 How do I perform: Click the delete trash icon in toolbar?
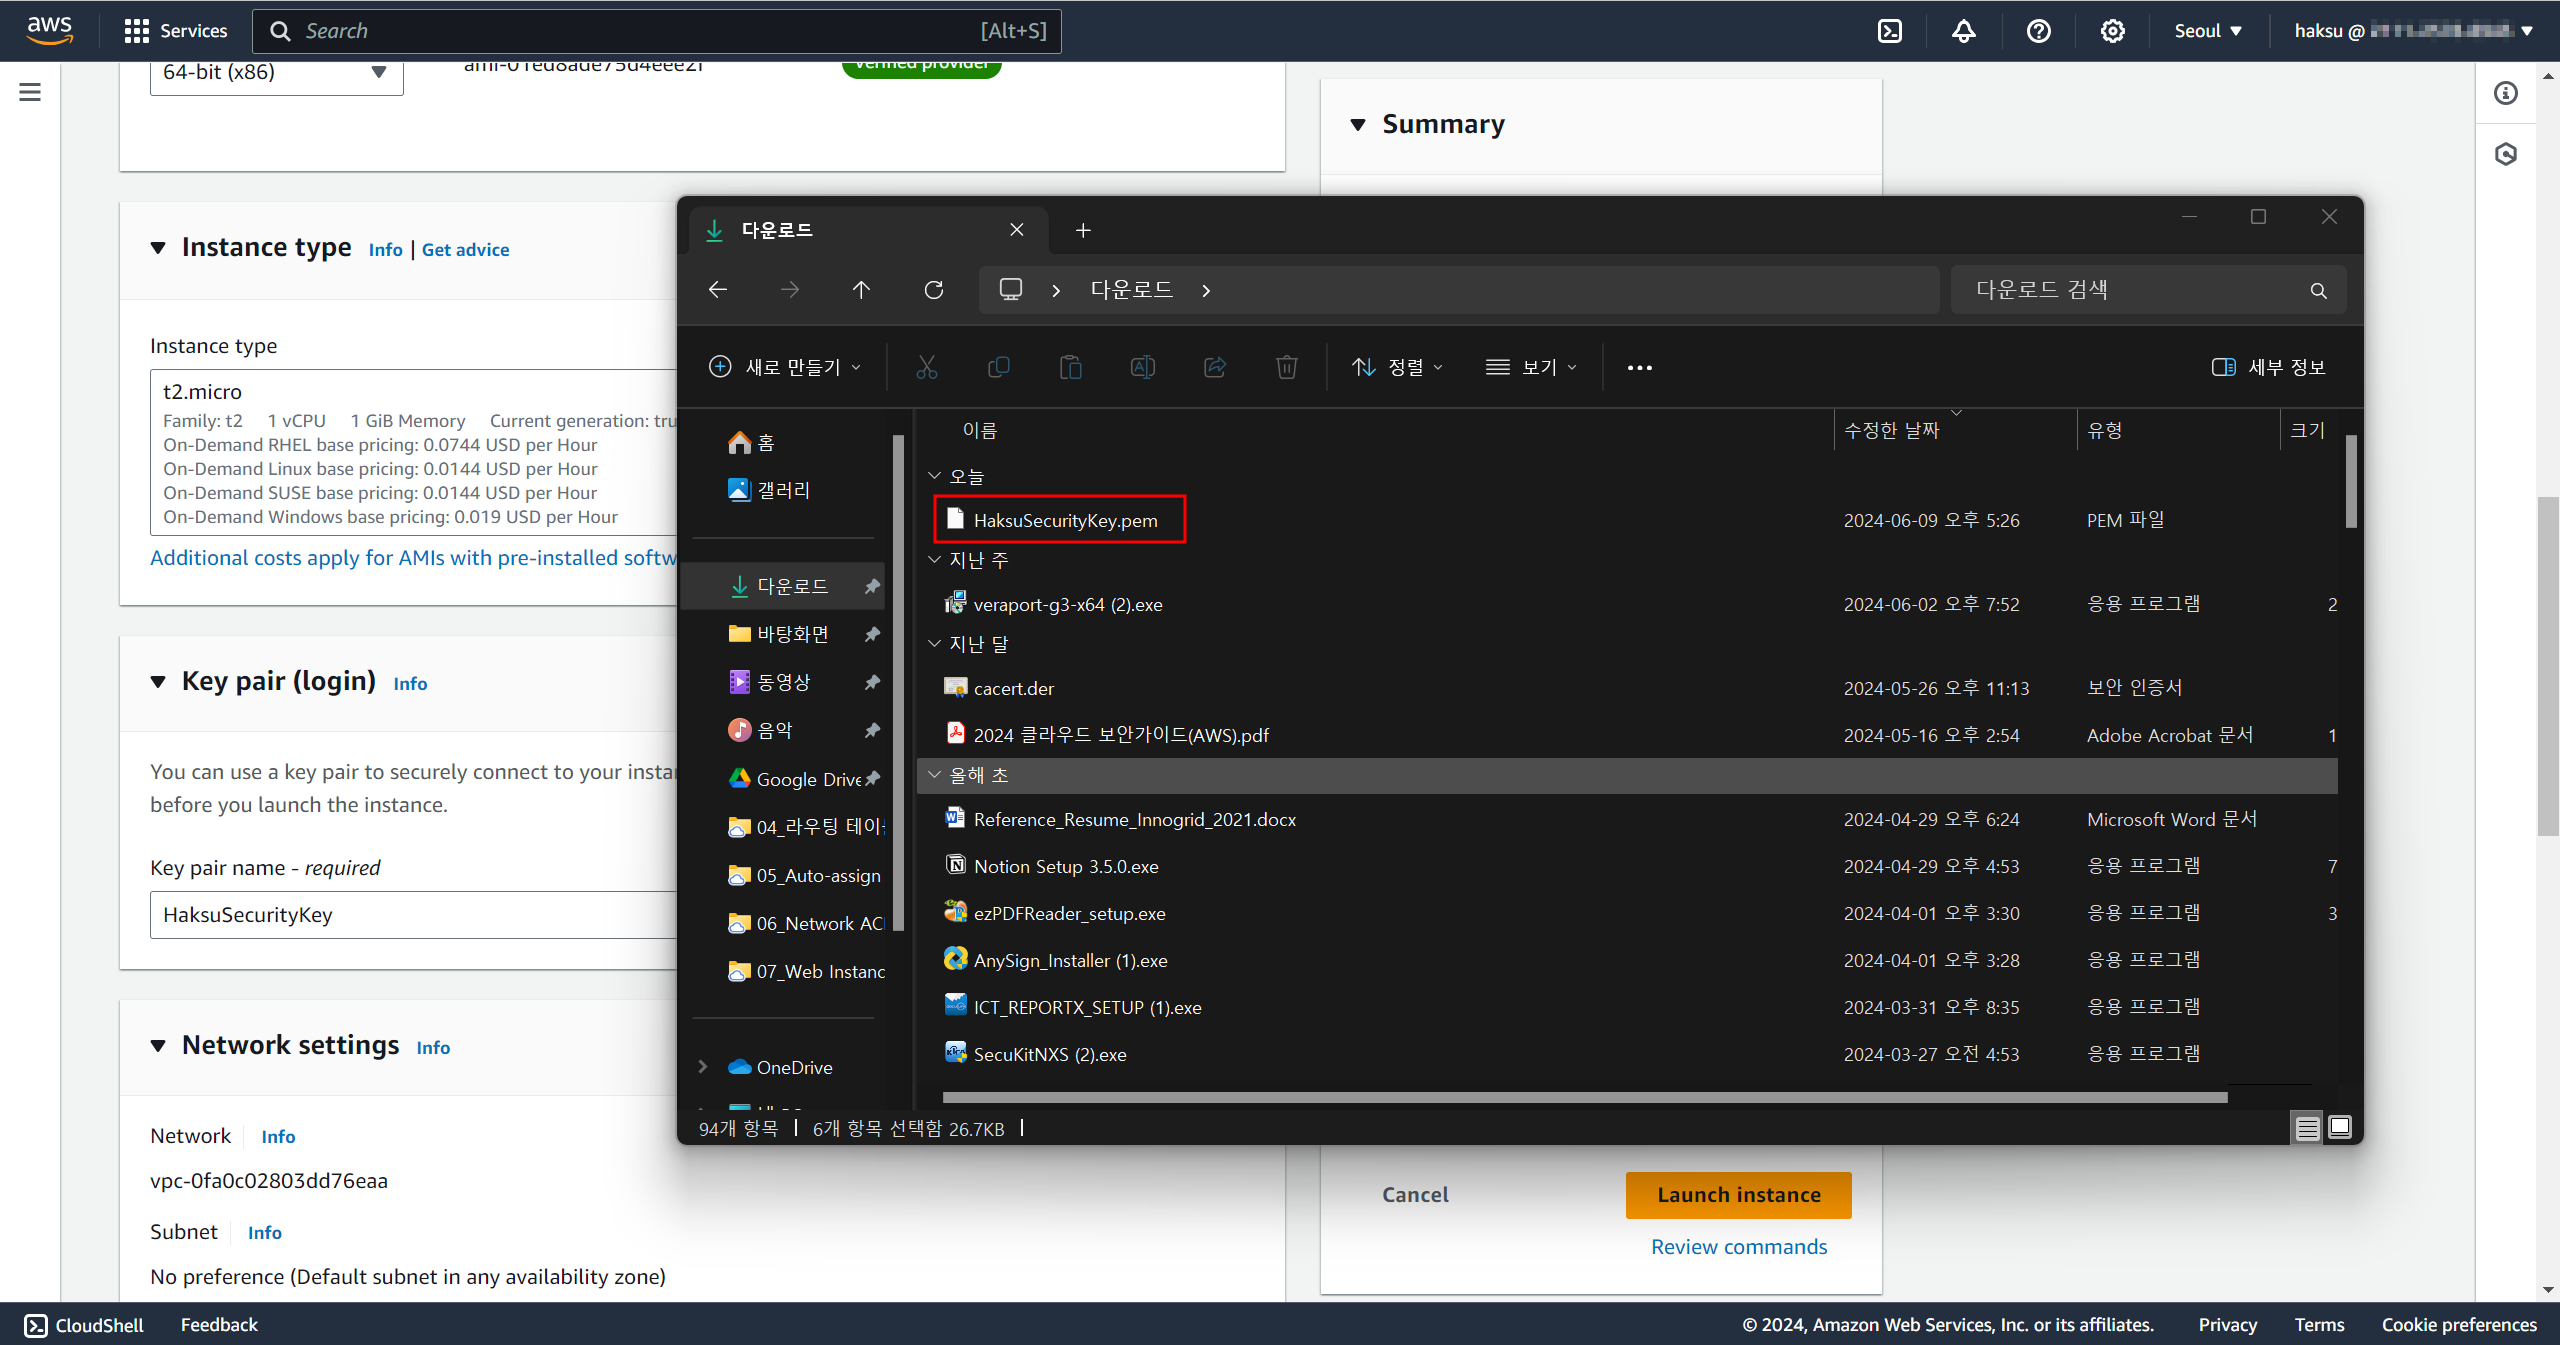(x=1286, y=367)
